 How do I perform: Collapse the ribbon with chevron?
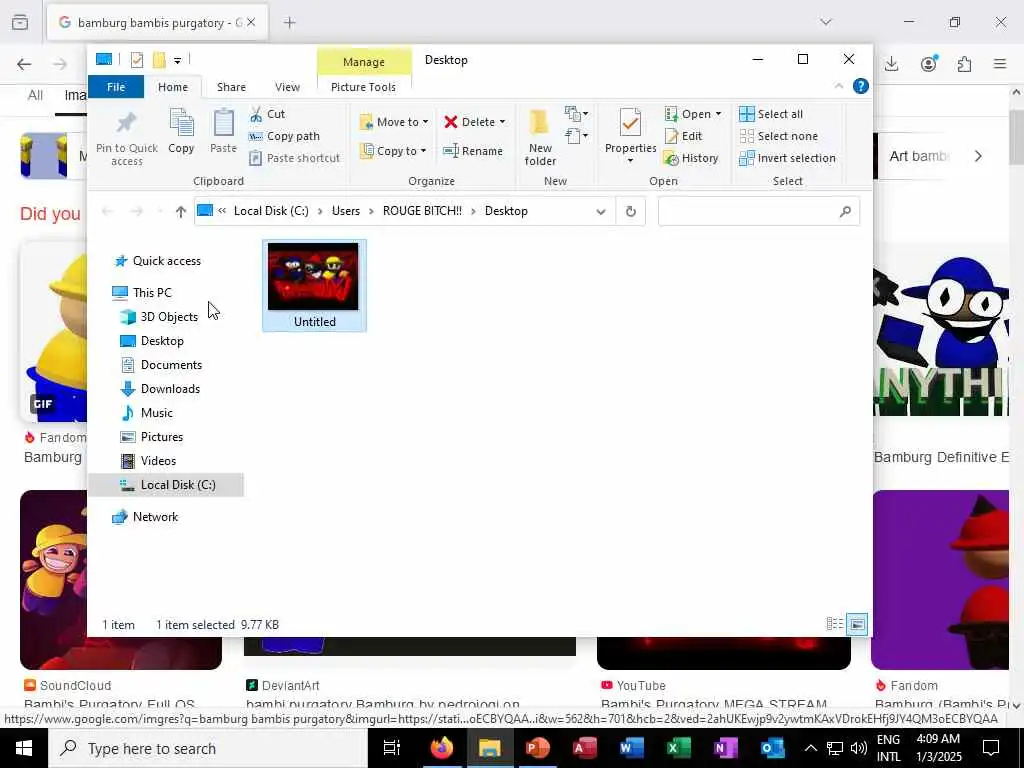[x=839, y=86]
